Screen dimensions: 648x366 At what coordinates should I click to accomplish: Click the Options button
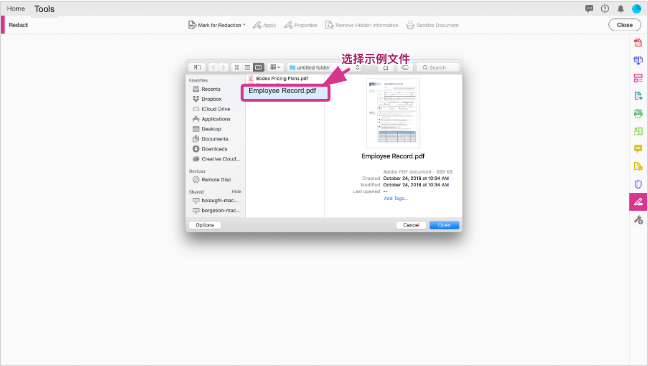205,225
